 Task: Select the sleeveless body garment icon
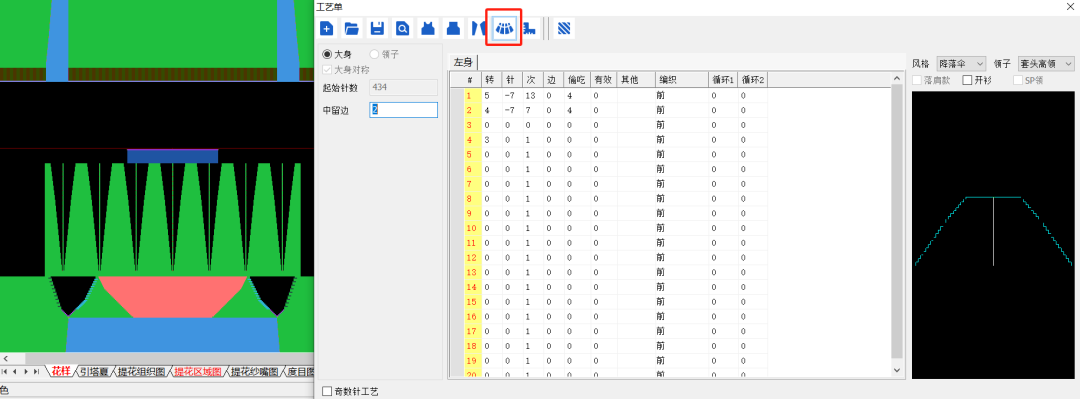453,28
